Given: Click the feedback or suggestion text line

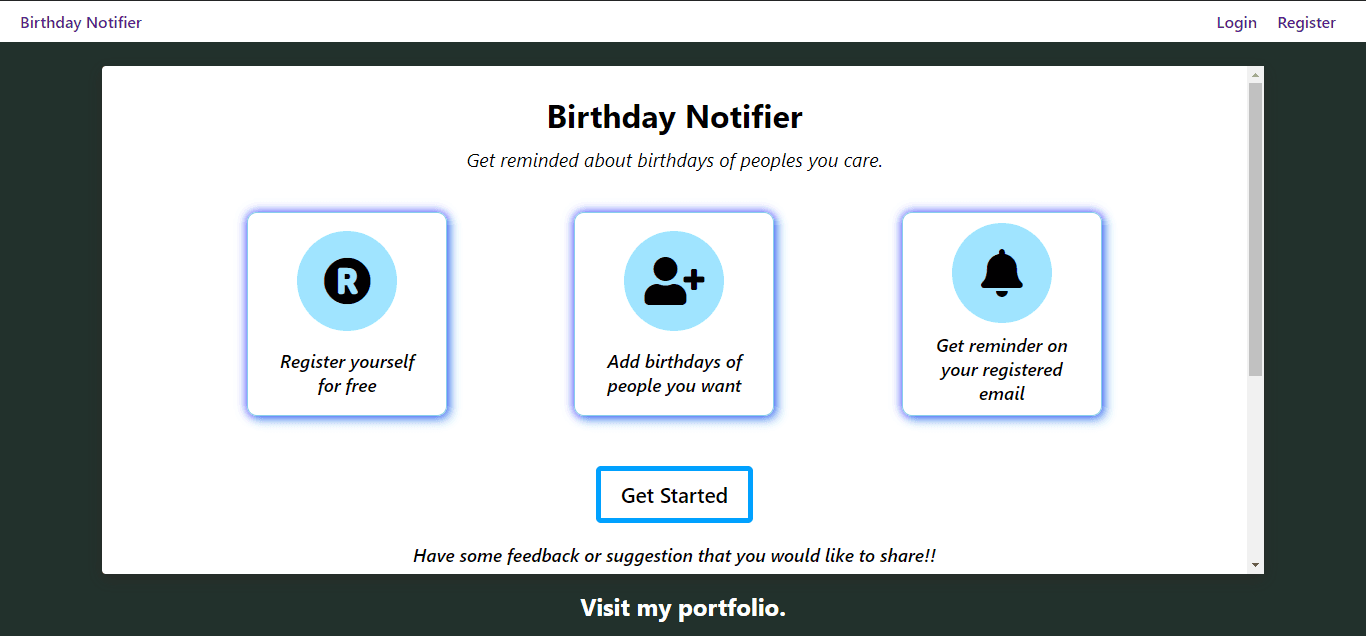Looking at the screenshot, I should click(674, 556).
